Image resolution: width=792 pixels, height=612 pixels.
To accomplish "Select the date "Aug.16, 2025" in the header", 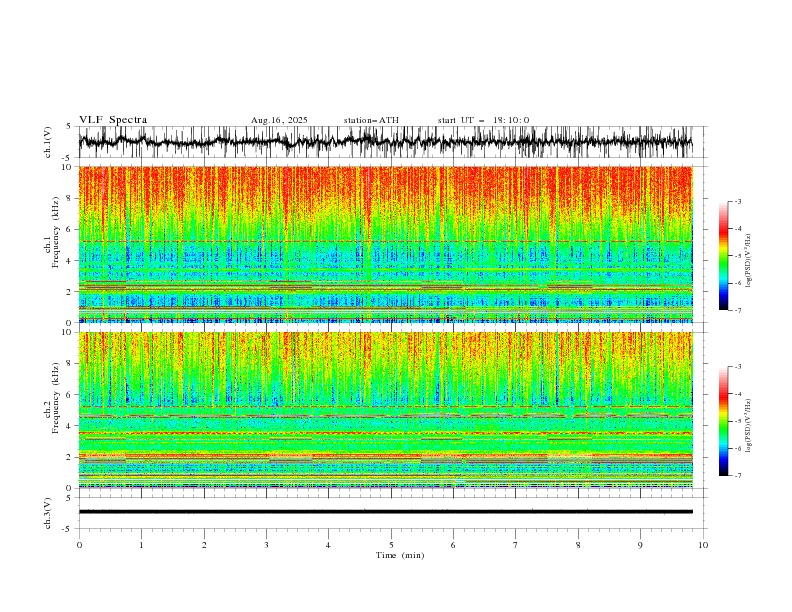I will [x=279, y=120].
